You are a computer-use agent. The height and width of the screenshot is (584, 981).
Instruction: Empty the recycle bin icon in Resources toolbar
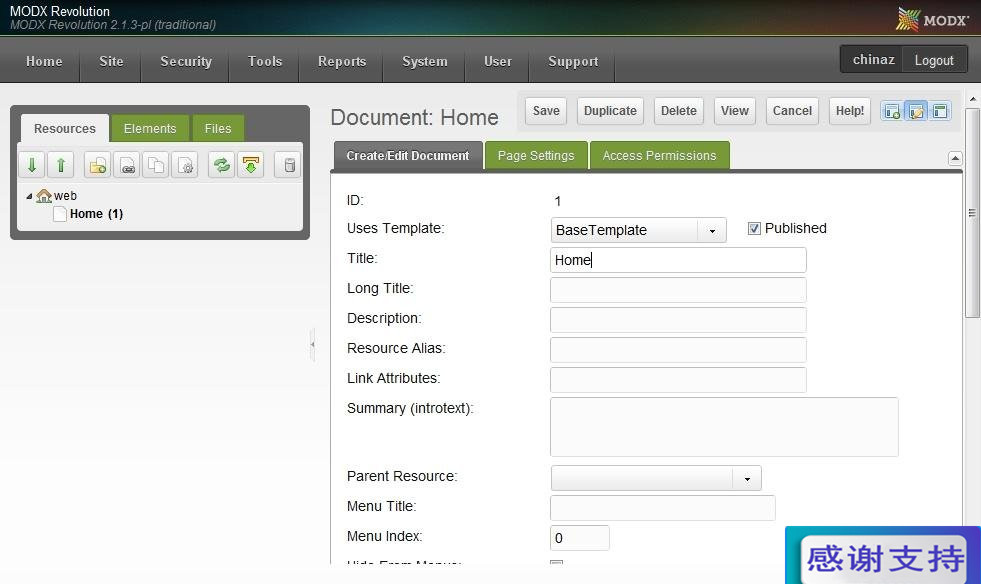click(x=288, y=165)
